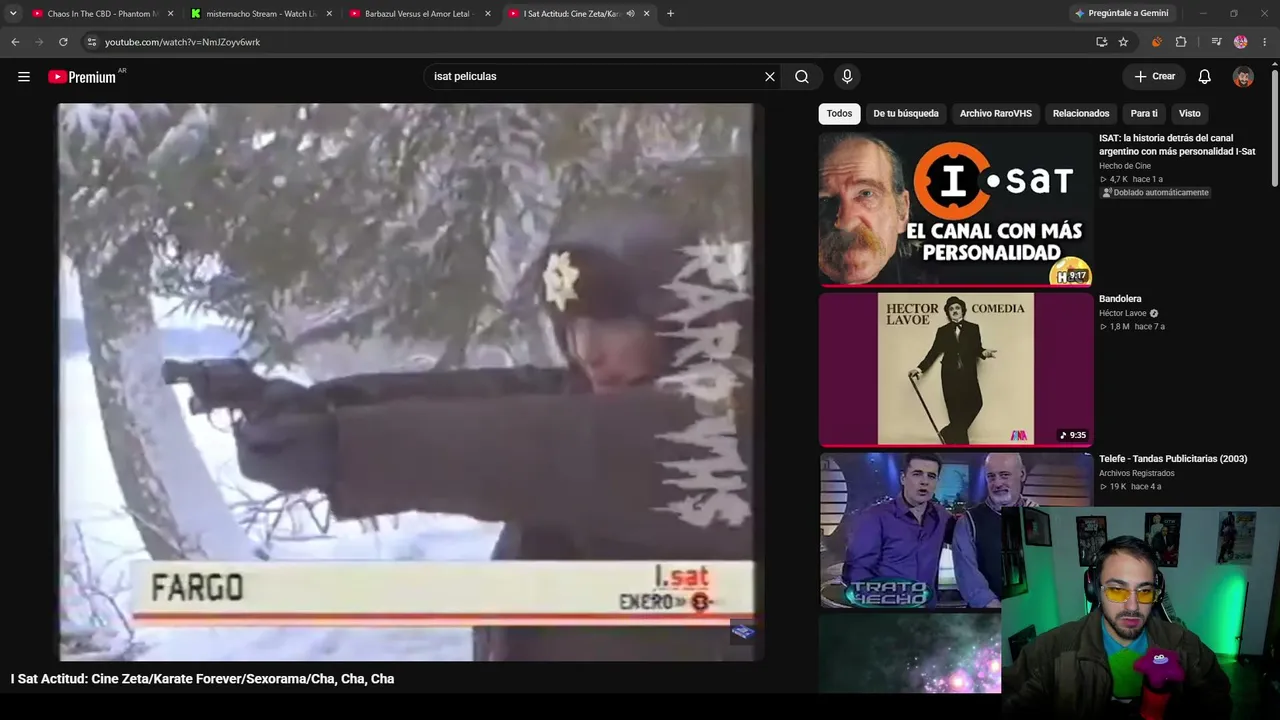Select the 'Visto' chip
This screenshot has width=1280, height=720.
coord(1189,113)
